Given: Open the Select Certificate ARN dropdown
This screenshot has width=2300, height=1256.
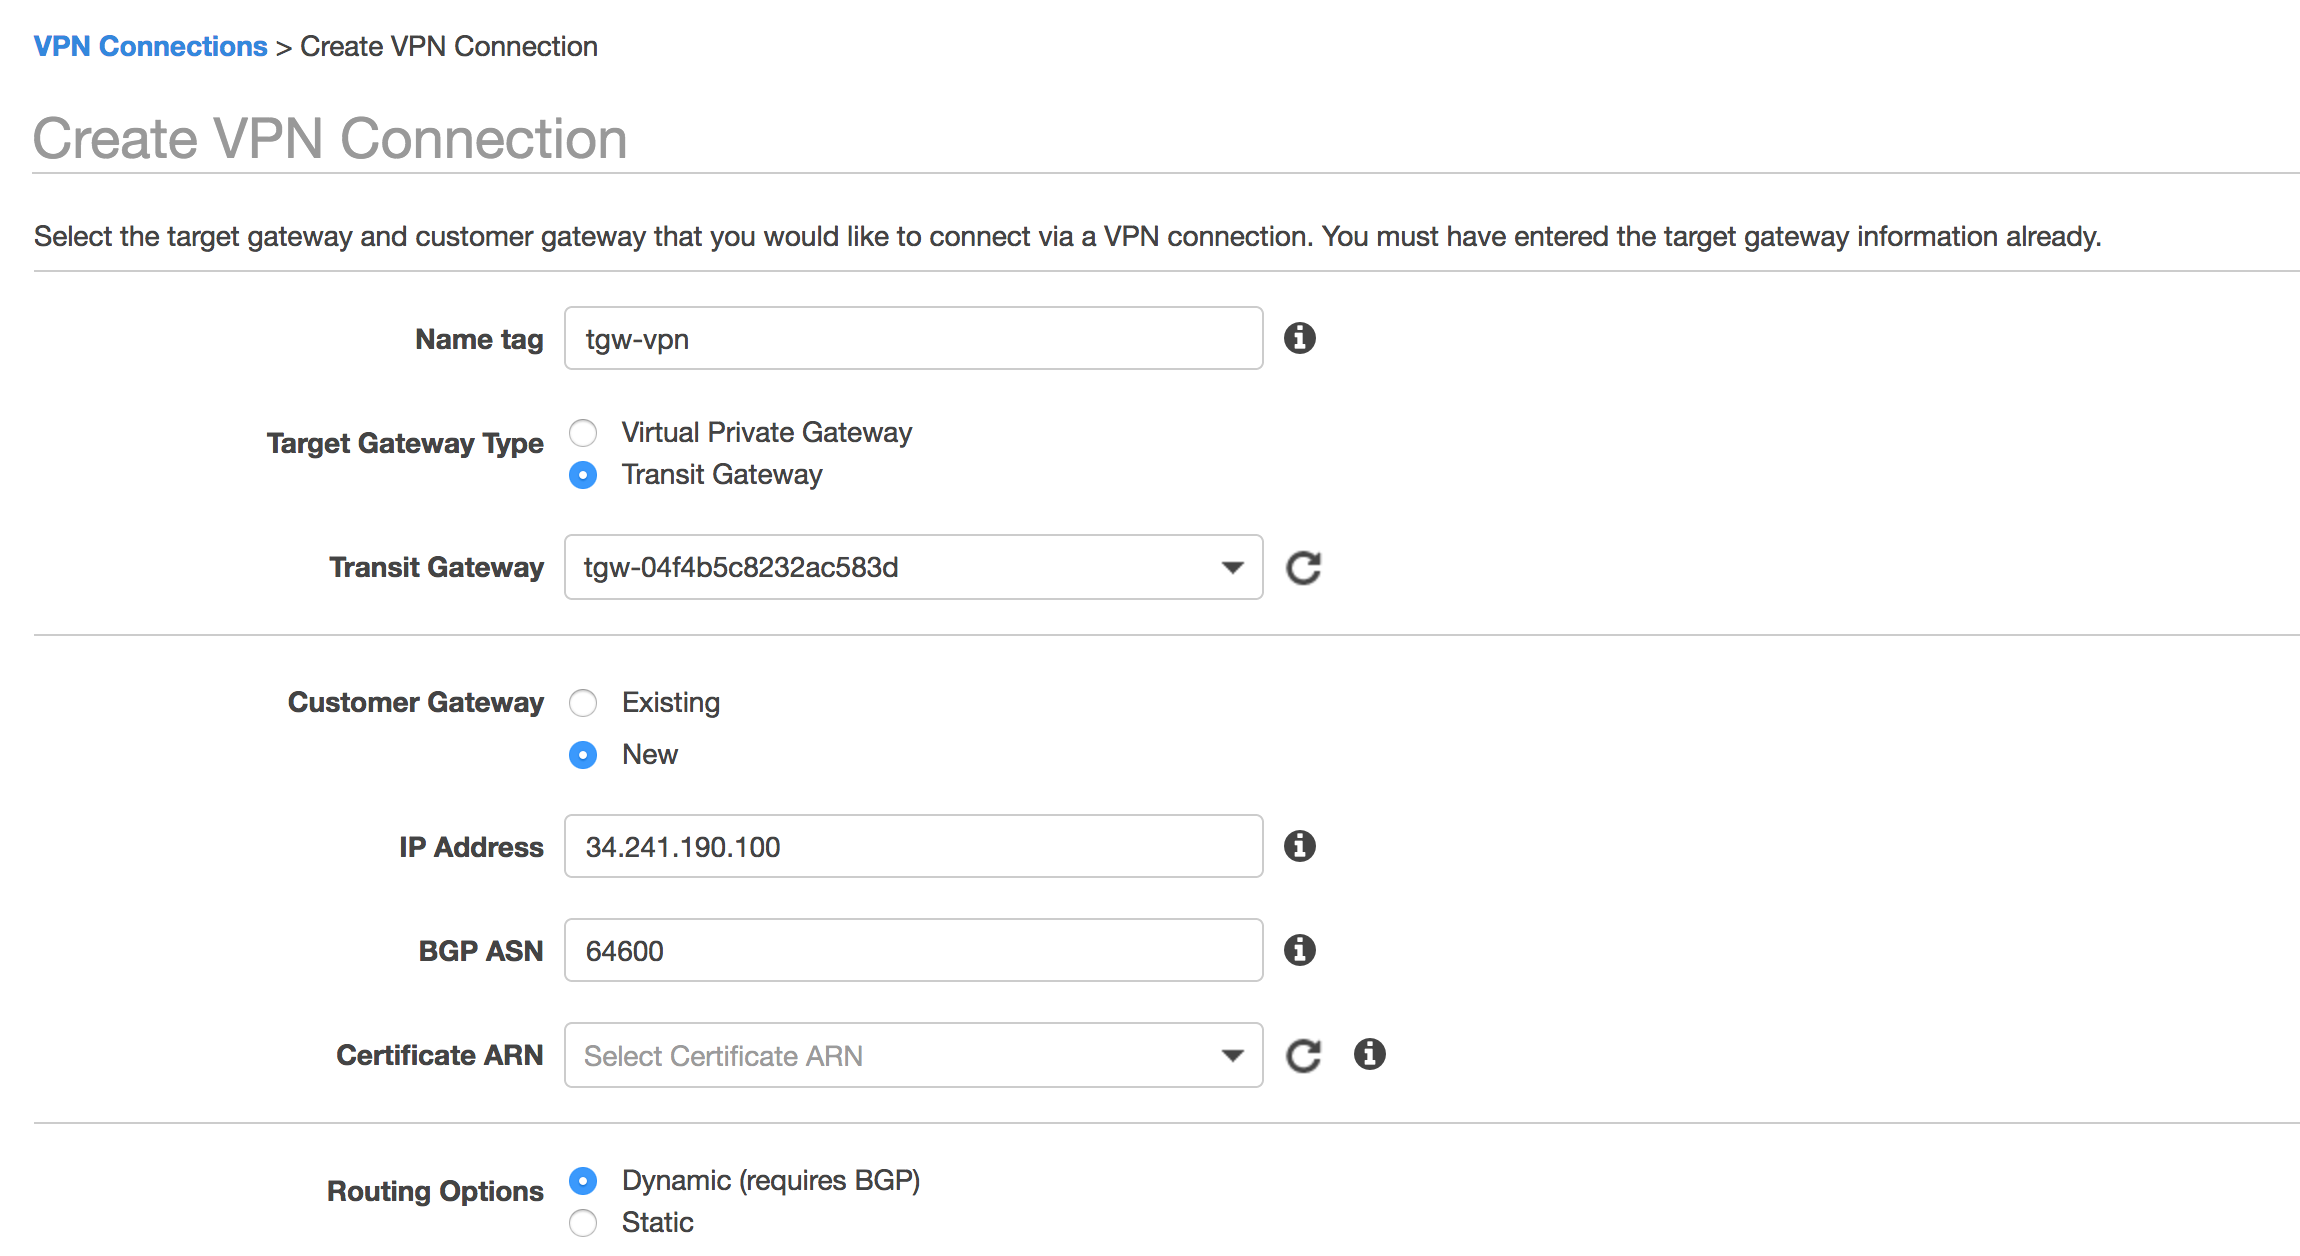Looking at the screenshot, I should (913, 1055).
